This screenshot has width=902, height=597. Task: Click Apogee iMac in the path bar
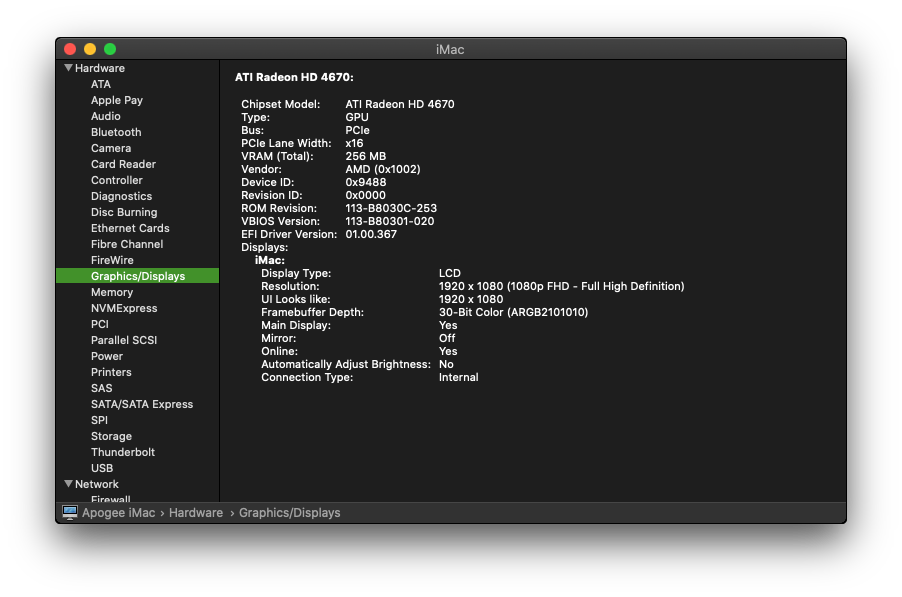(x=119, y=512)
